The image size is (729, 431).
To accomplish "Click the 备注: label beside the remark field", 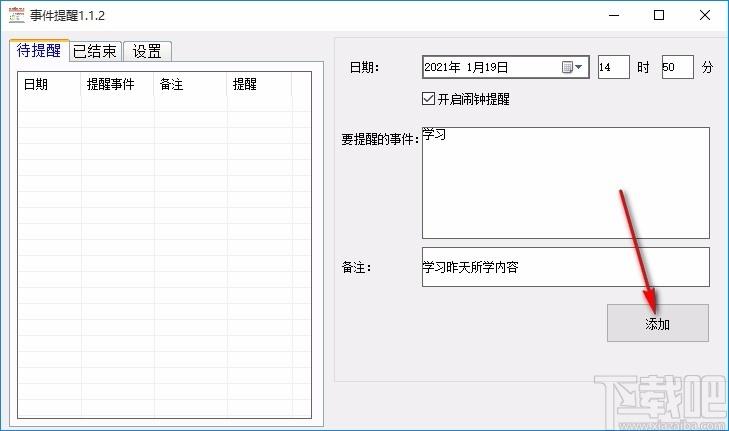I will pyautogui.click(x=357, y=268).
